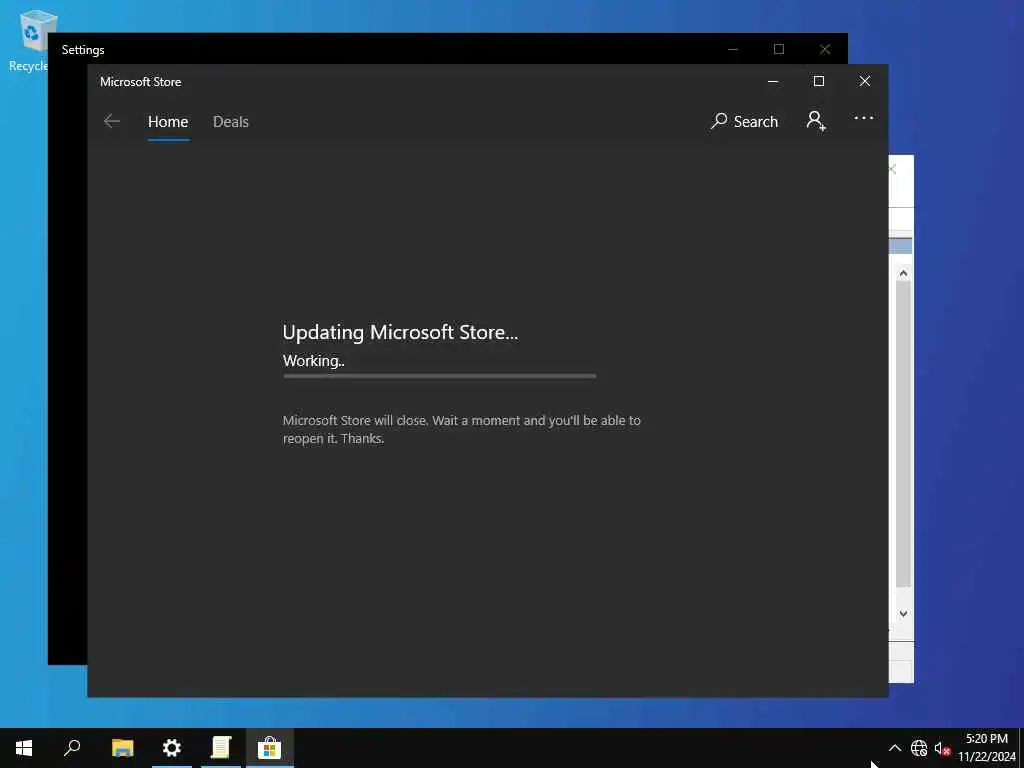Click "Updating Microsoft Store..." heading
The height and width of the screenshot is (768, 1024).
[400, 332]
